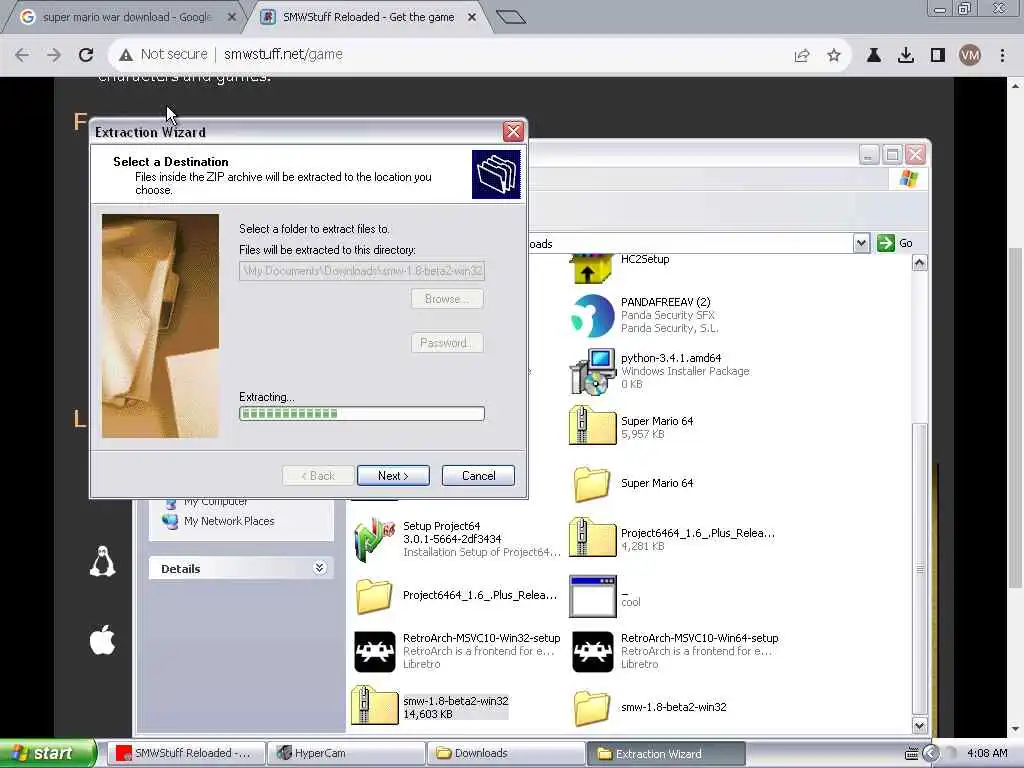1024x768 pixels.
Task: Bookmark this page with the star icon
Action: pos(834,56)
